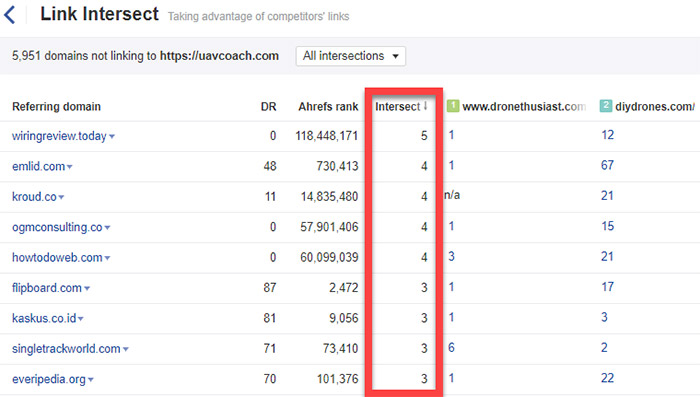This screenshot has height=397, width=700.
Task: Expand the caret next to howtodoweb.com
Action: (x=107, y=258)
